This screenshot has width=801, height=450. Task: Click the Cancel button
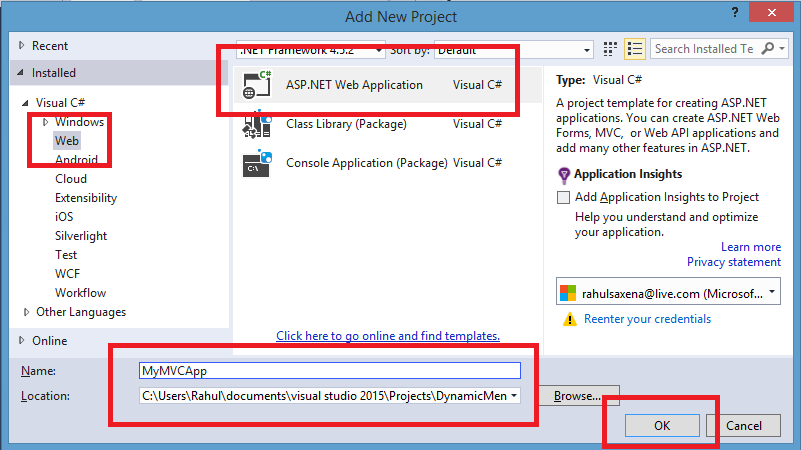coord(744,425)
